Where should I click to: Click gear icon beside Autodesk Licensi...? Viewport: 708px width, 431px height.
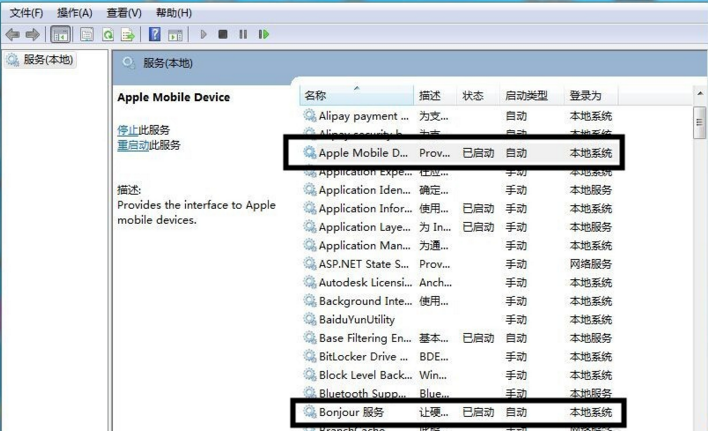(x=310, y=282)
